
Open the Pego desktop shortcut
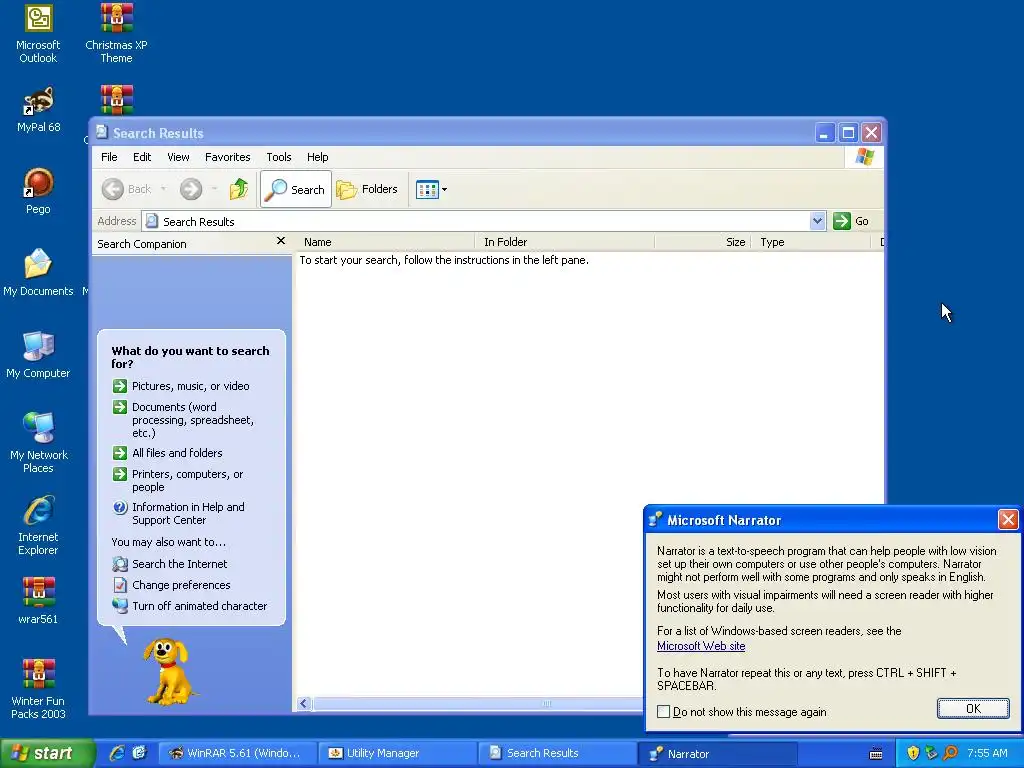38,191
